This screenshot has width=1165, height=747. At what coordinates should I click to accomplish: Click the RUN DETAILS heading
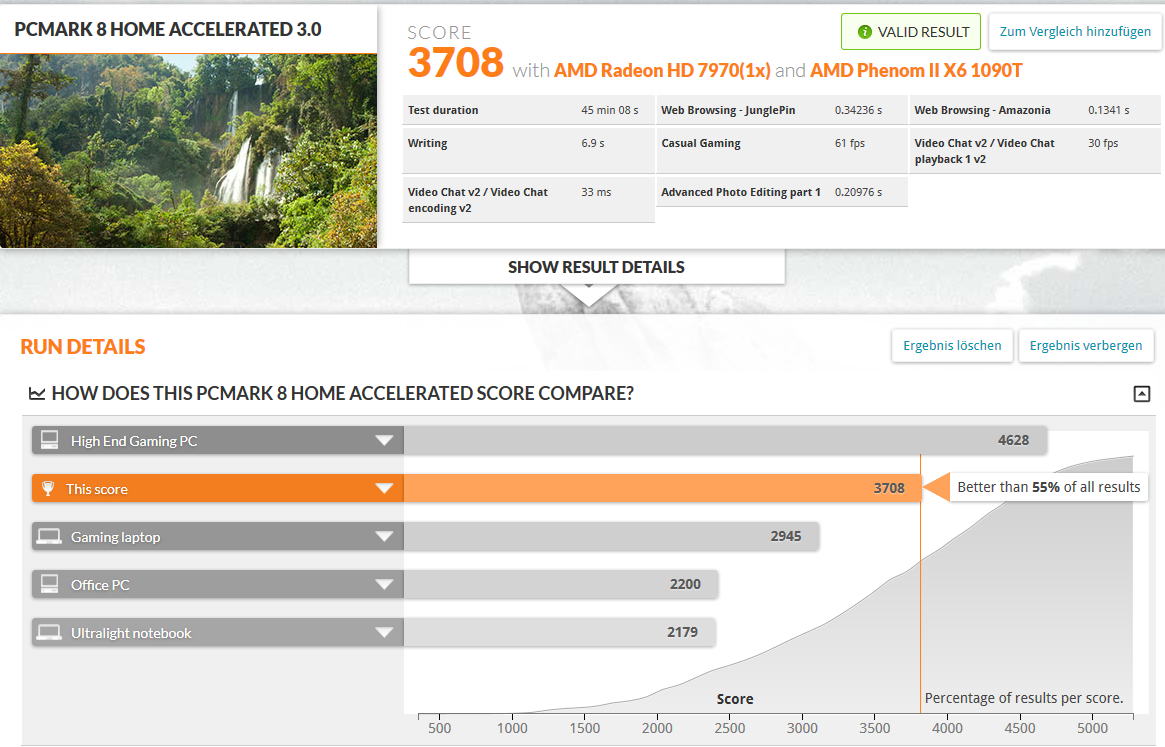pos(82,347)
